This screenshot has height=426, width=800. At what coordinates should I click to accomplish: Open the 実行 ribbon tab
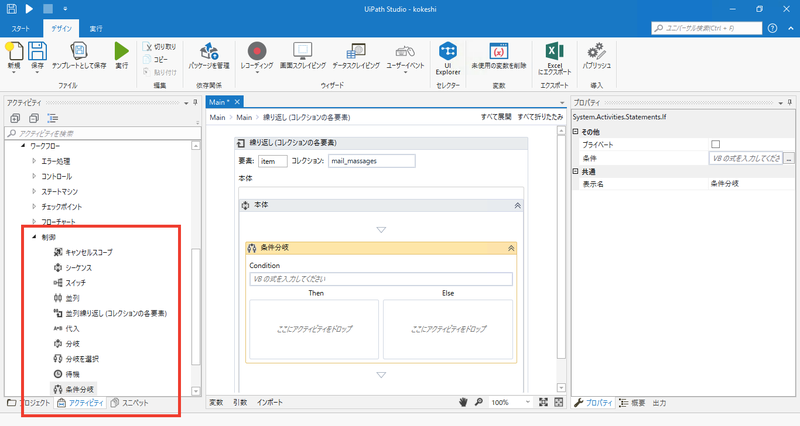click(96, 29)
